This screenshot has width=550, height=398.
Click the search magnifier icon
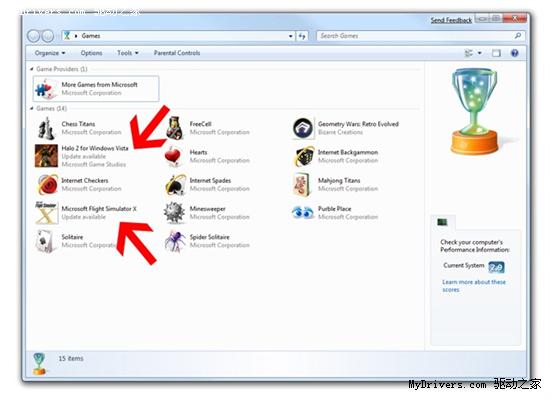click(518, 35)
